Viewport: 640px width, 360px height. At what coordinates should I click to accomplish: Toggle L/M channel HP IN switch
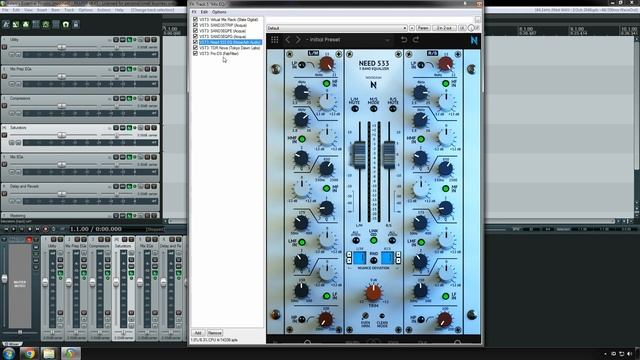[302, 320]
